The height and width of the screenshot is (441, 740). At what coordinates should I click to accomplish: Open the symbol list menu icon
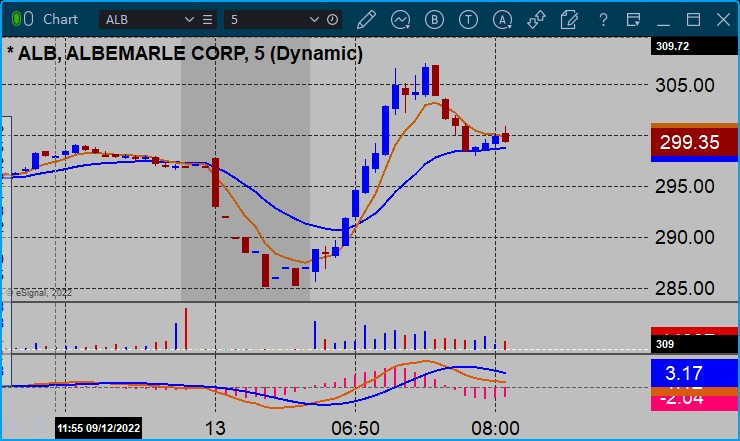coord(208,19)
